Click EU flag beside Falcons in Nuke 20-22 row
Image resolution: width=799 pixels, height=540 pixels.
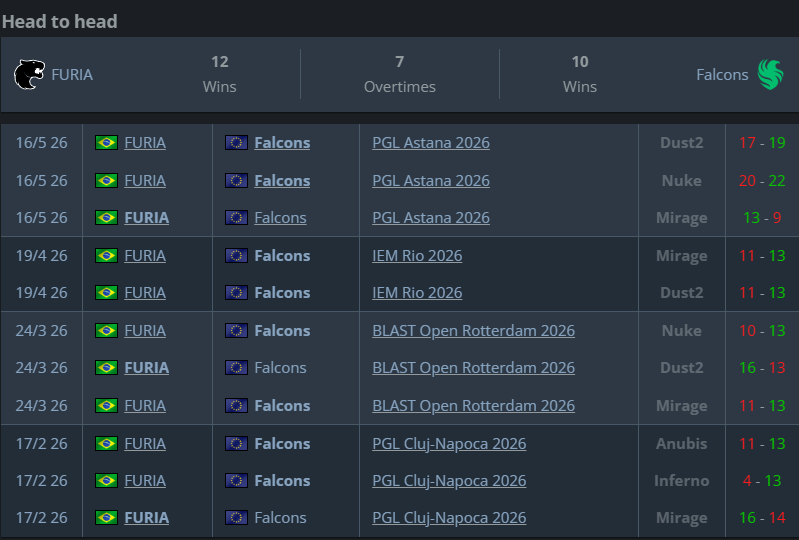(x=236, y=180)
